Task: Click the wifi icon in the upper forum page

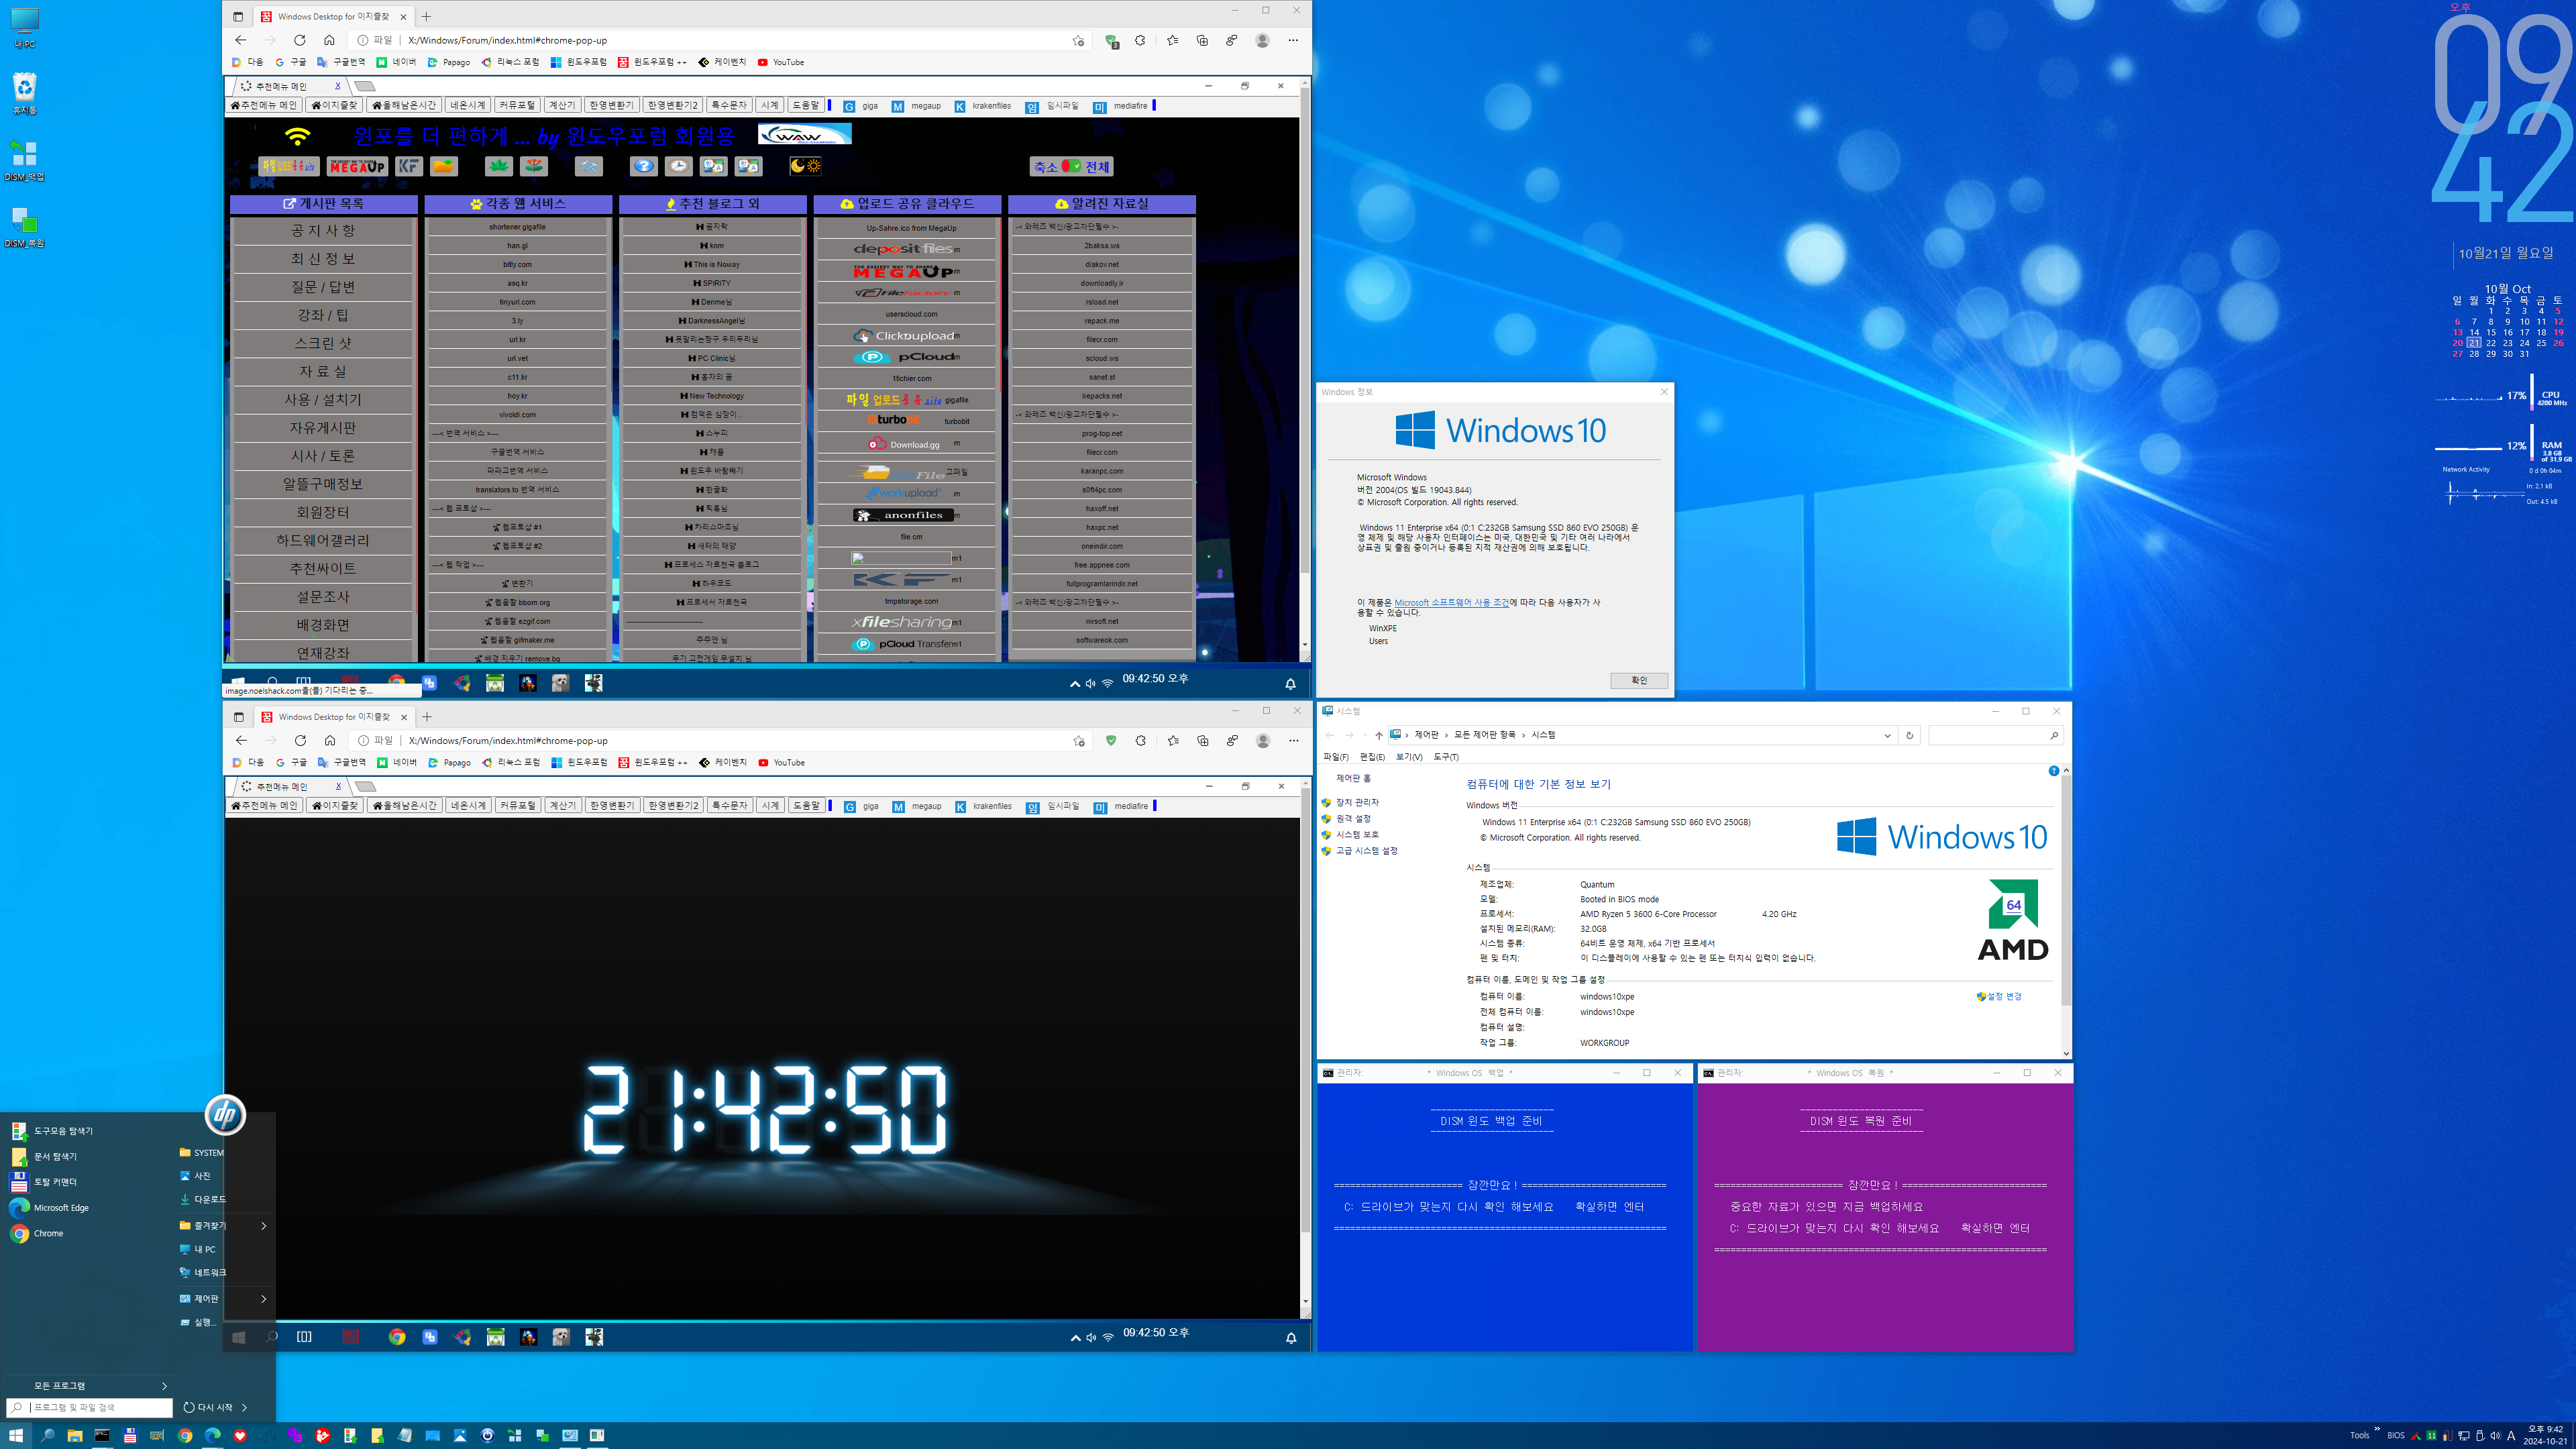Action: [297, 135]
